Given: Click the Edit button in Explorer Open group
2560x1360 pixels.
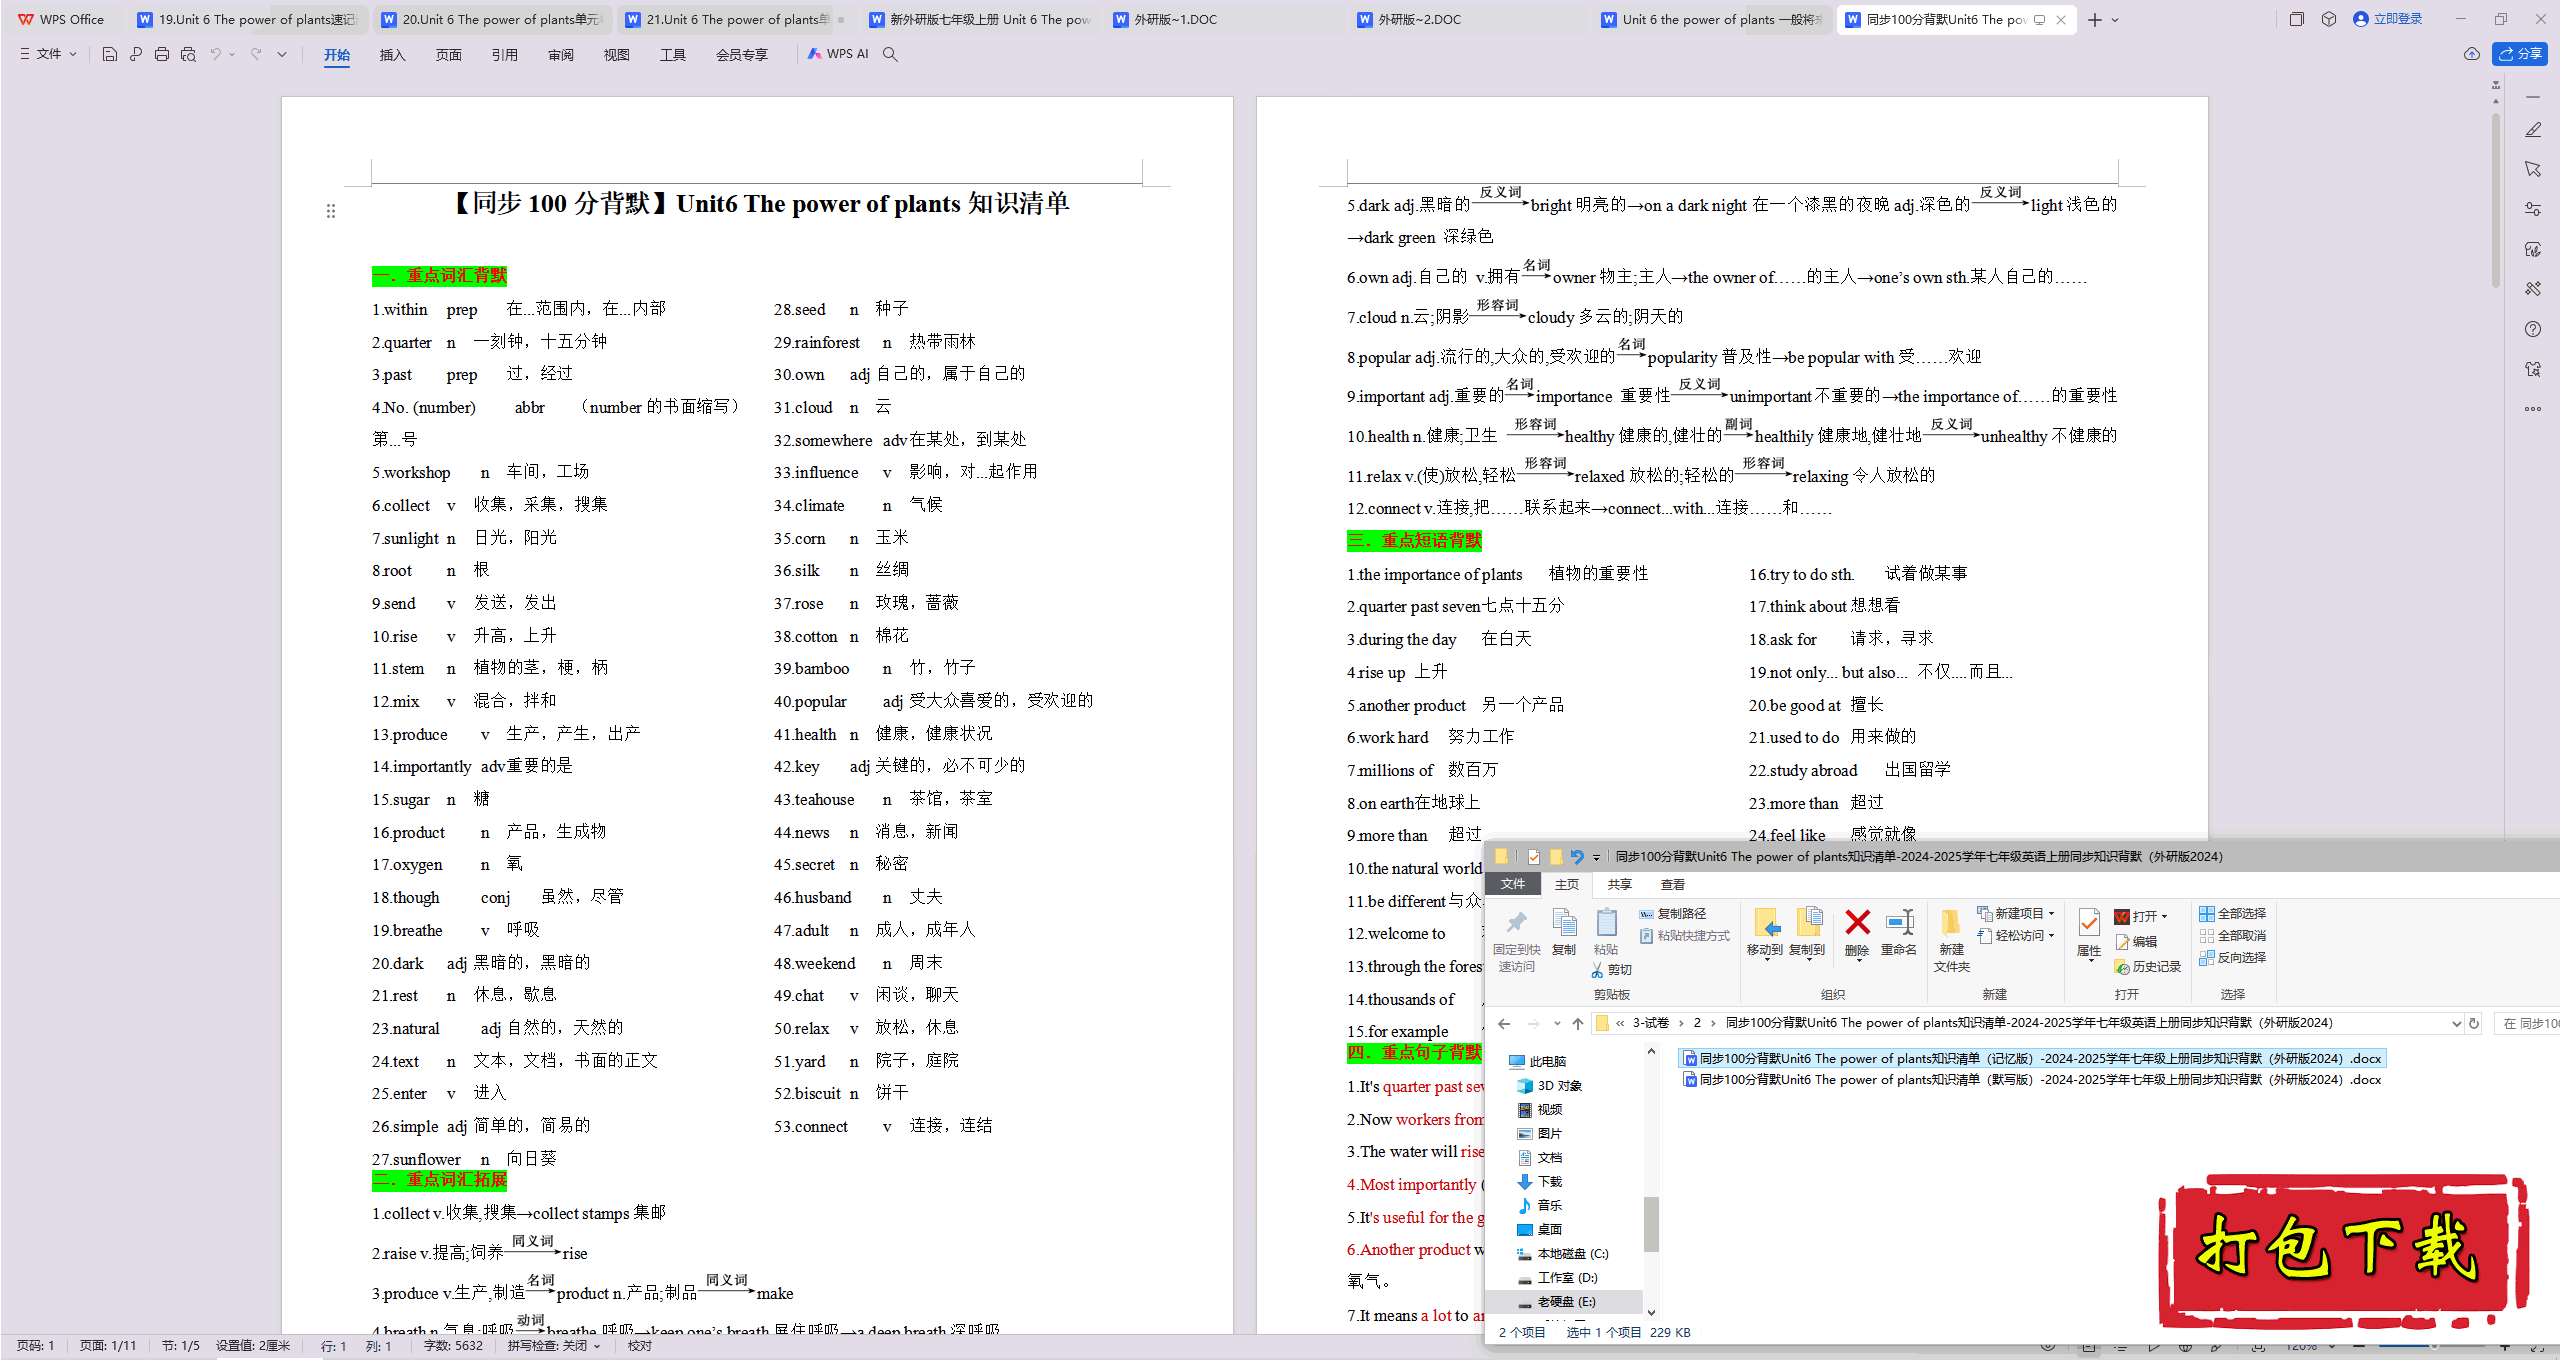Looking at the screenshot, I should pyautogui.click(x=2136, y=942).
